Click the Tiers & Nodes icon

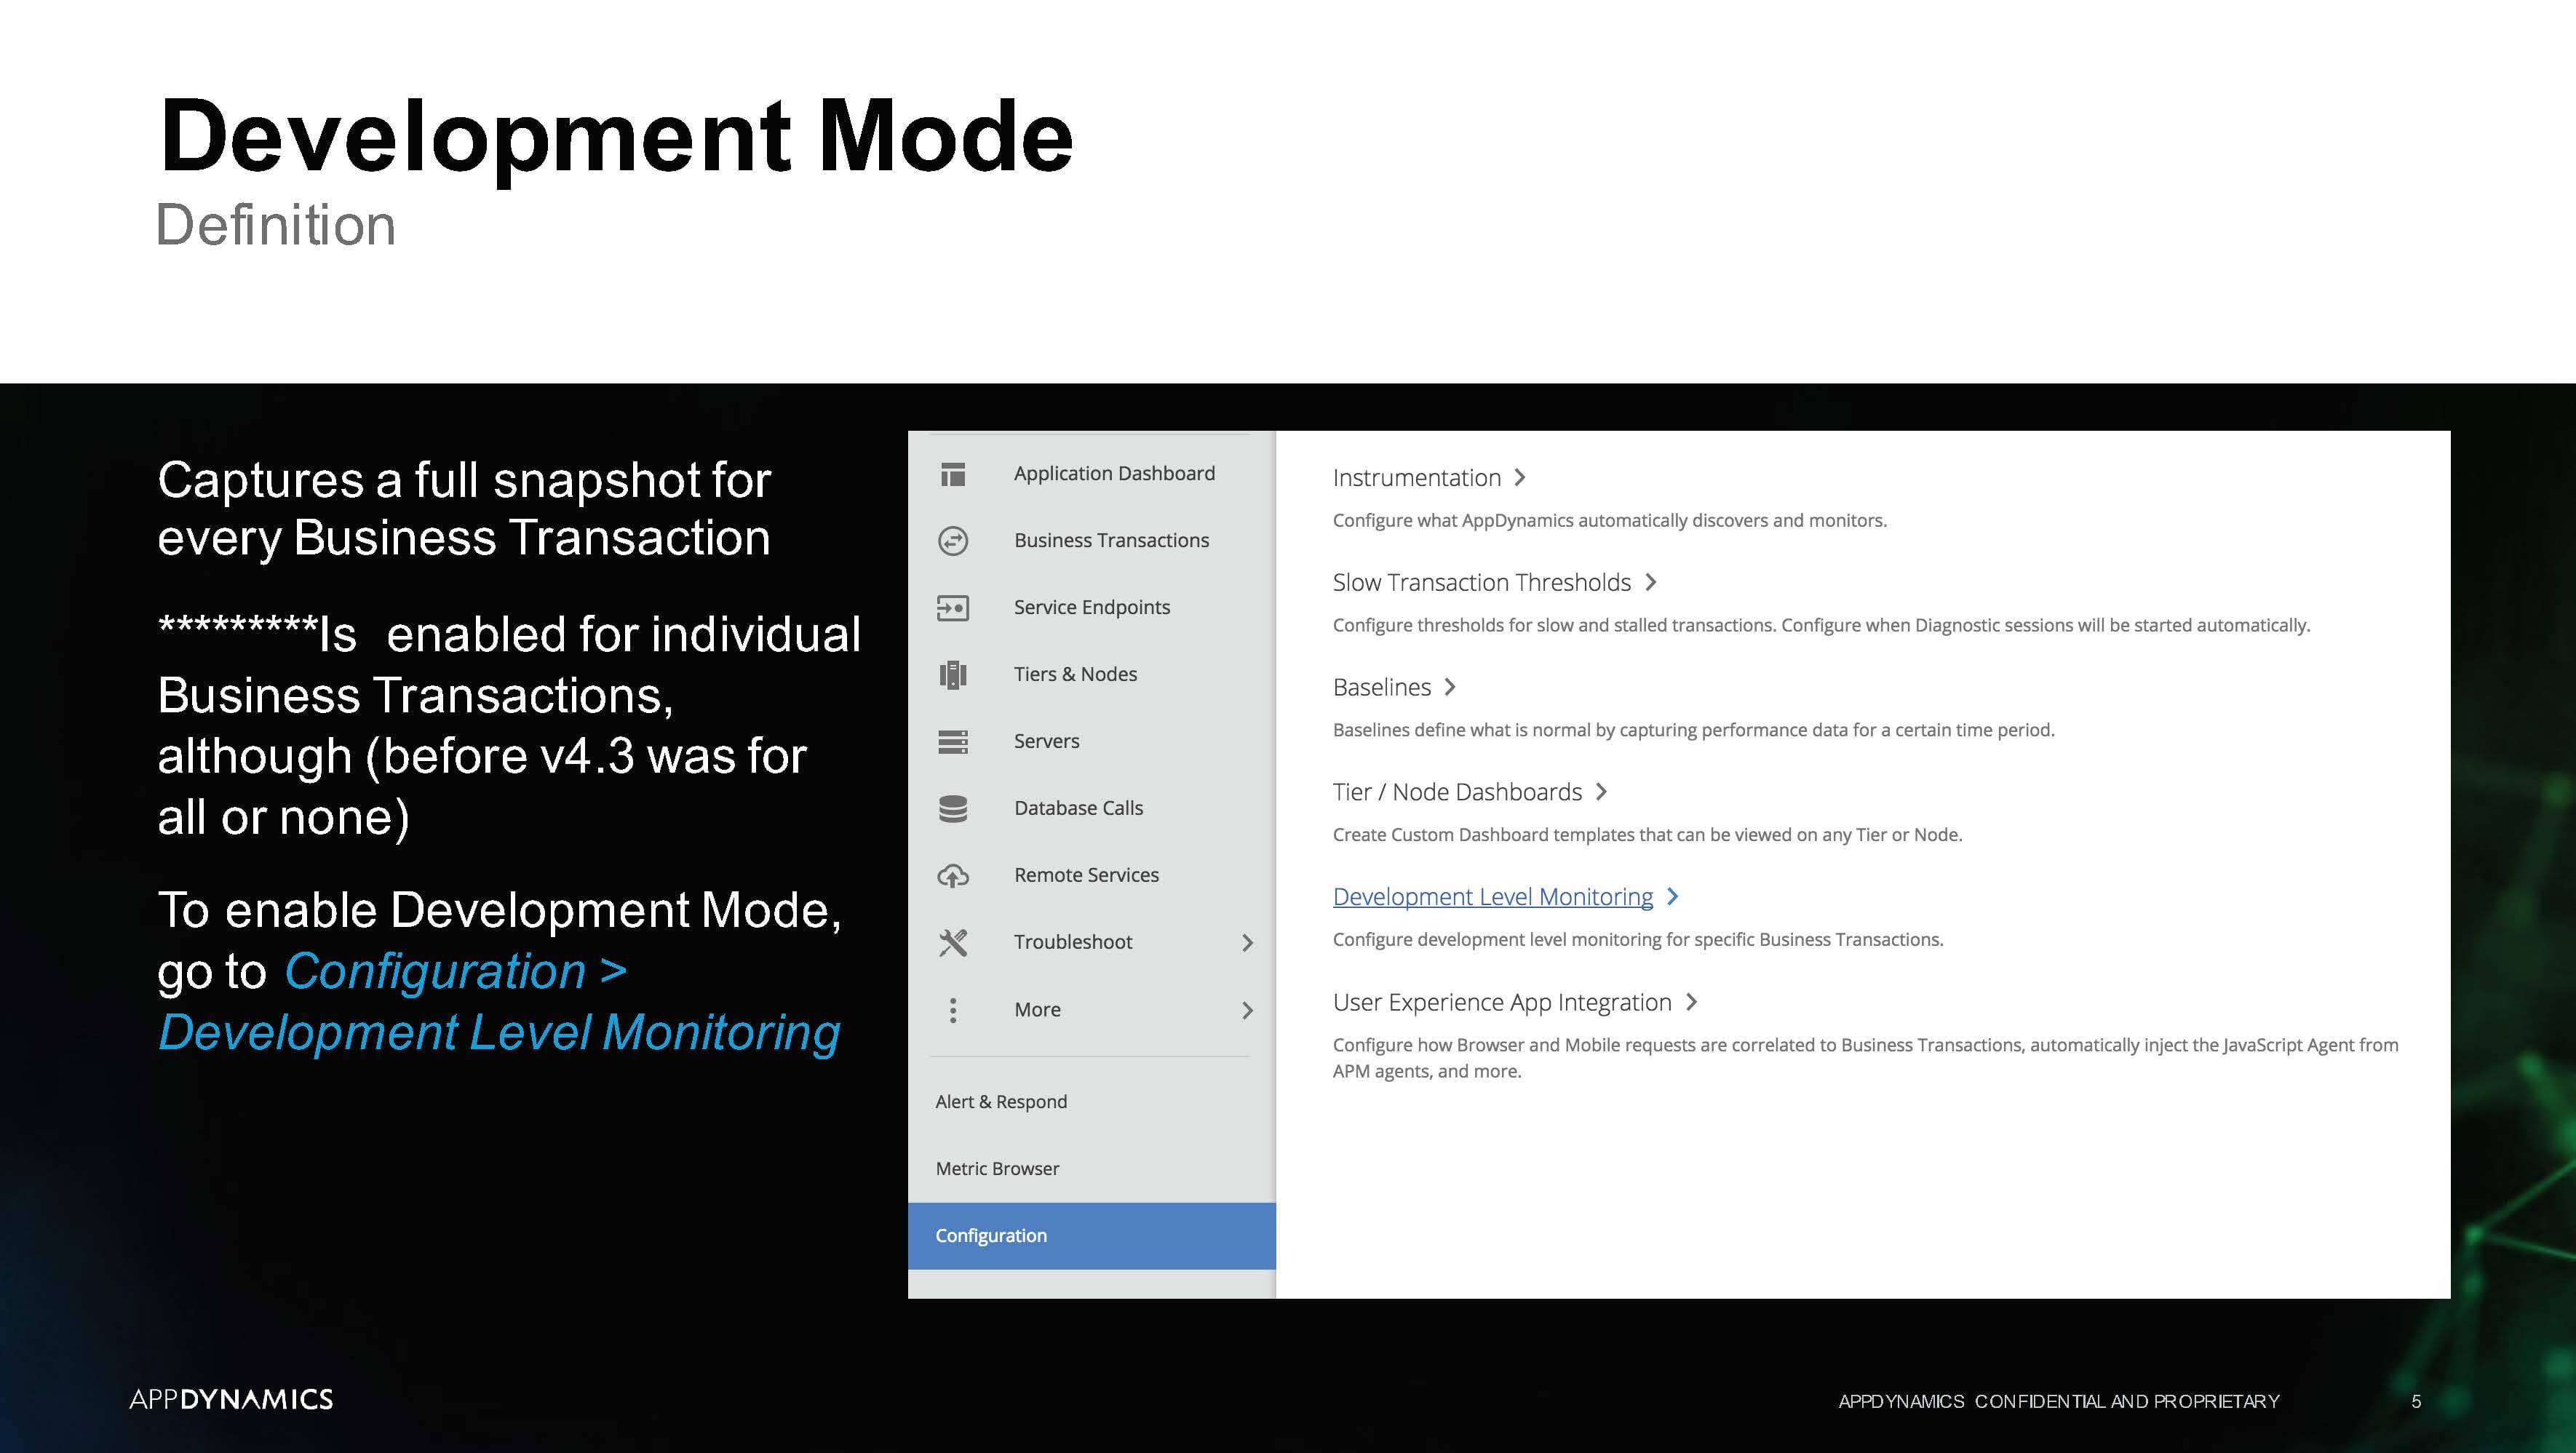953,675
